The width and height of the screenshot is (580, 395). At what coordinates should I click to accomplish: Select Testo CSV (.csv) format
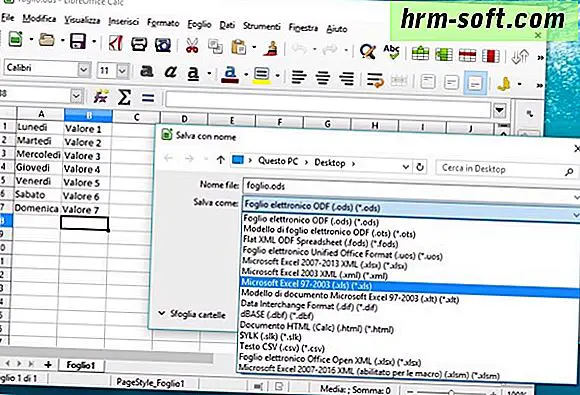282,347
